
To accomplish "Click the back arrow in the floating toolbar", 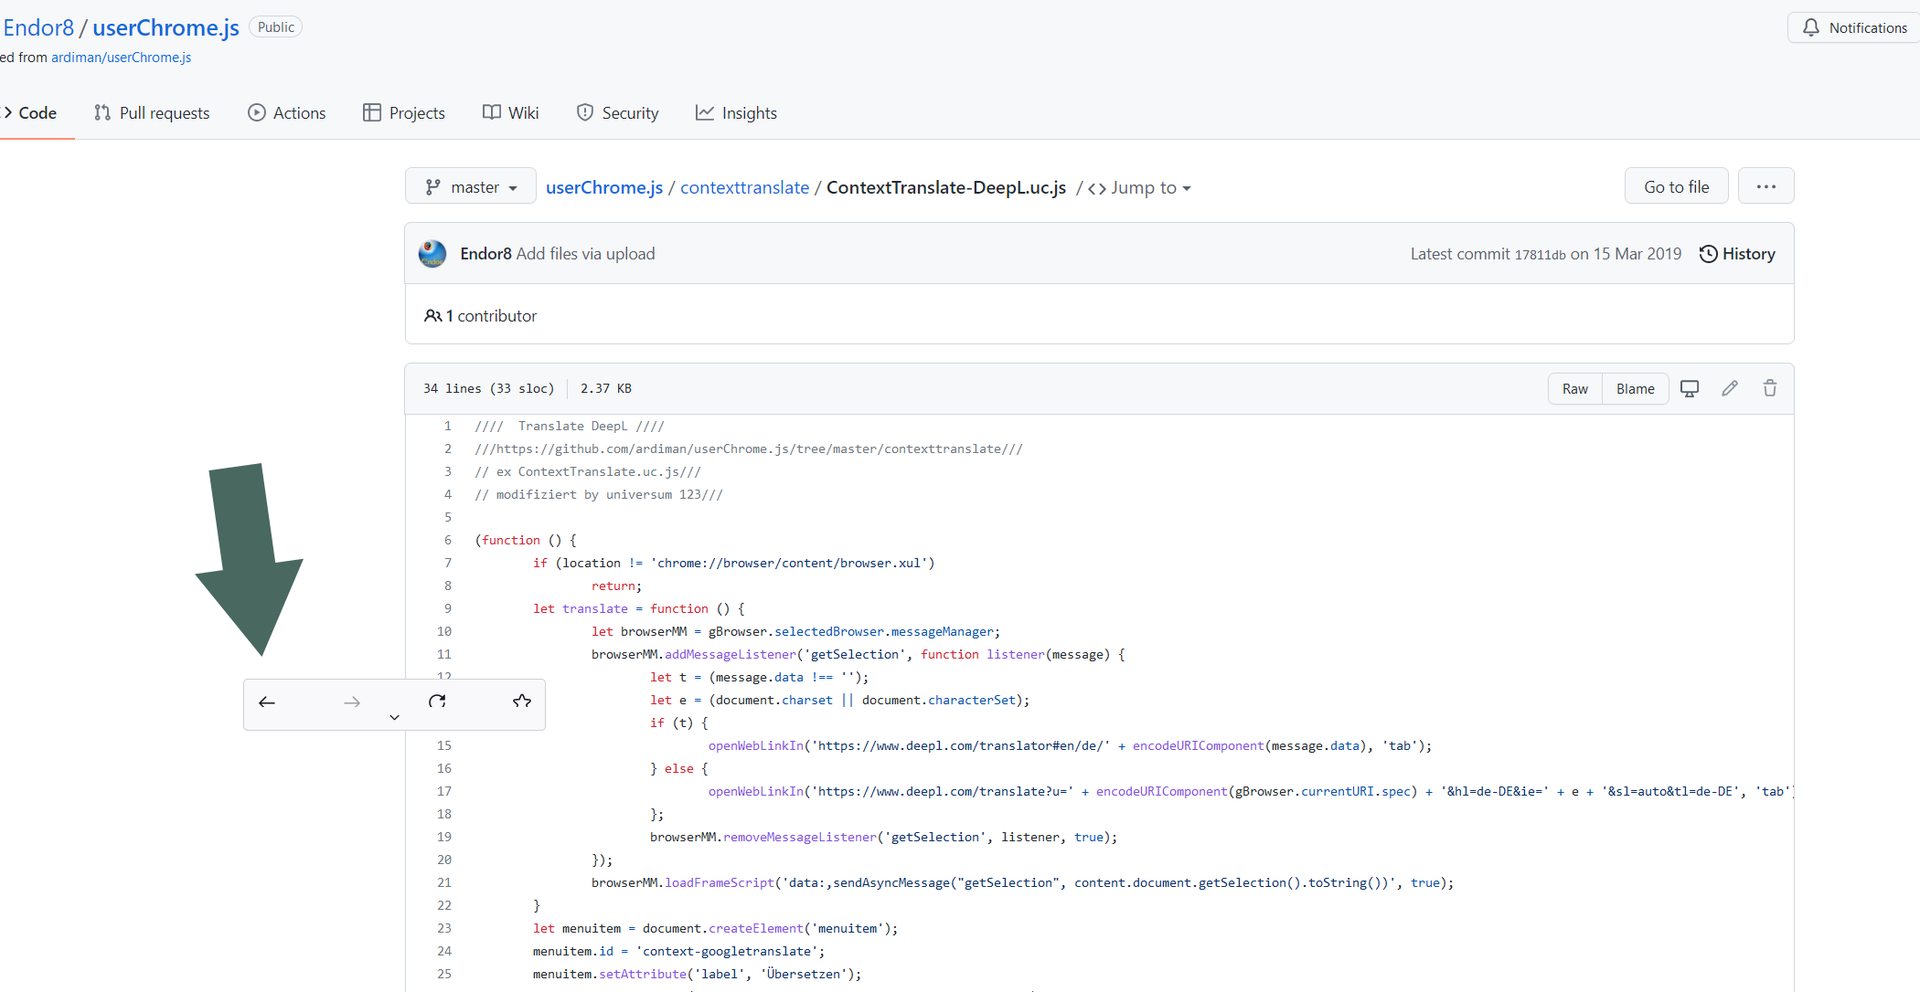I will point(267,703).
